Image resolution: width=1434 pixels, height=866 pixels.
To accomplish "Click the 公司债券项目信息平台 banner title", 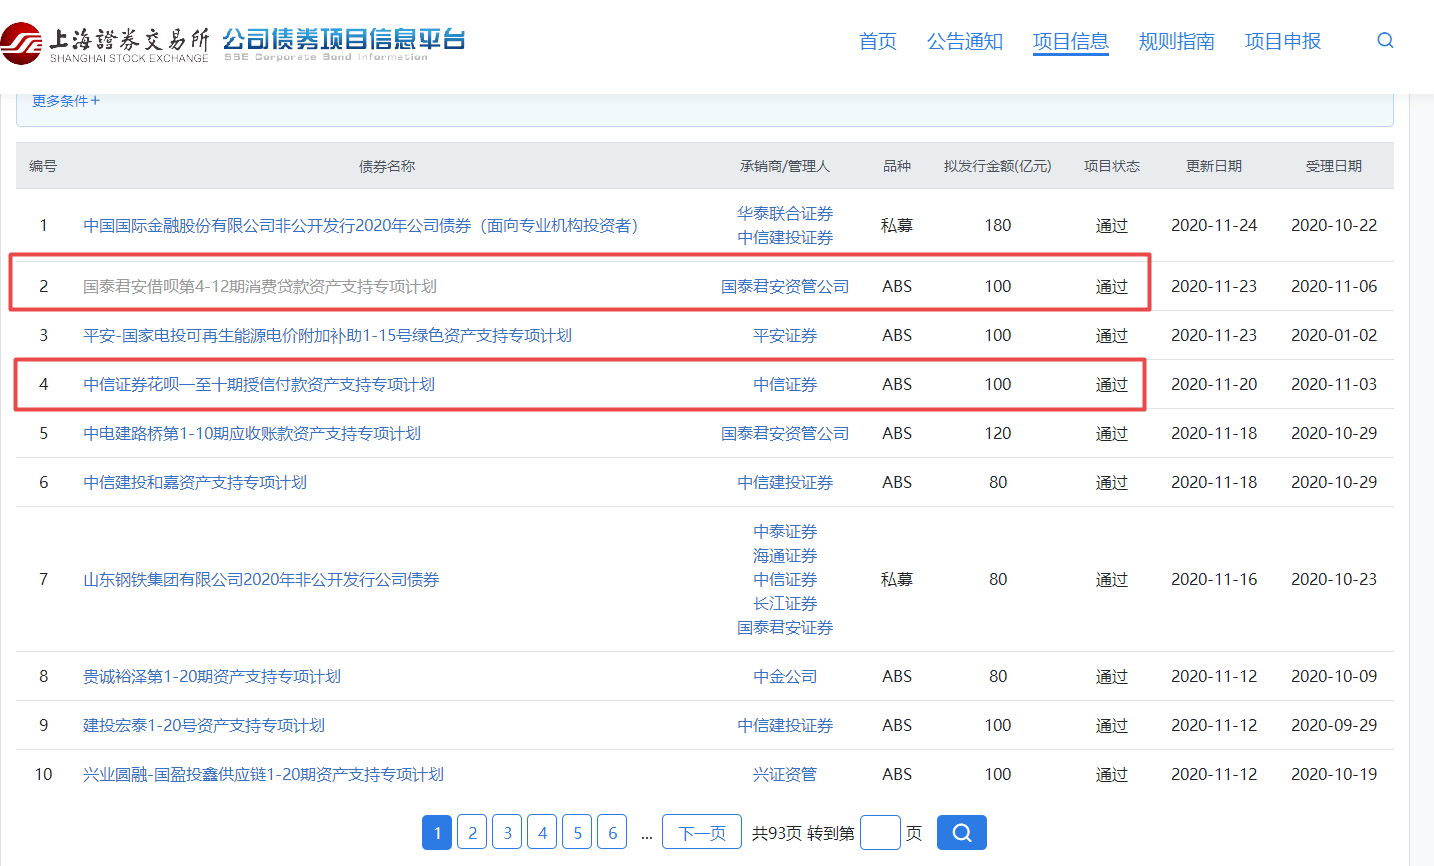I will pyautogui.click(x=345, y=40).
